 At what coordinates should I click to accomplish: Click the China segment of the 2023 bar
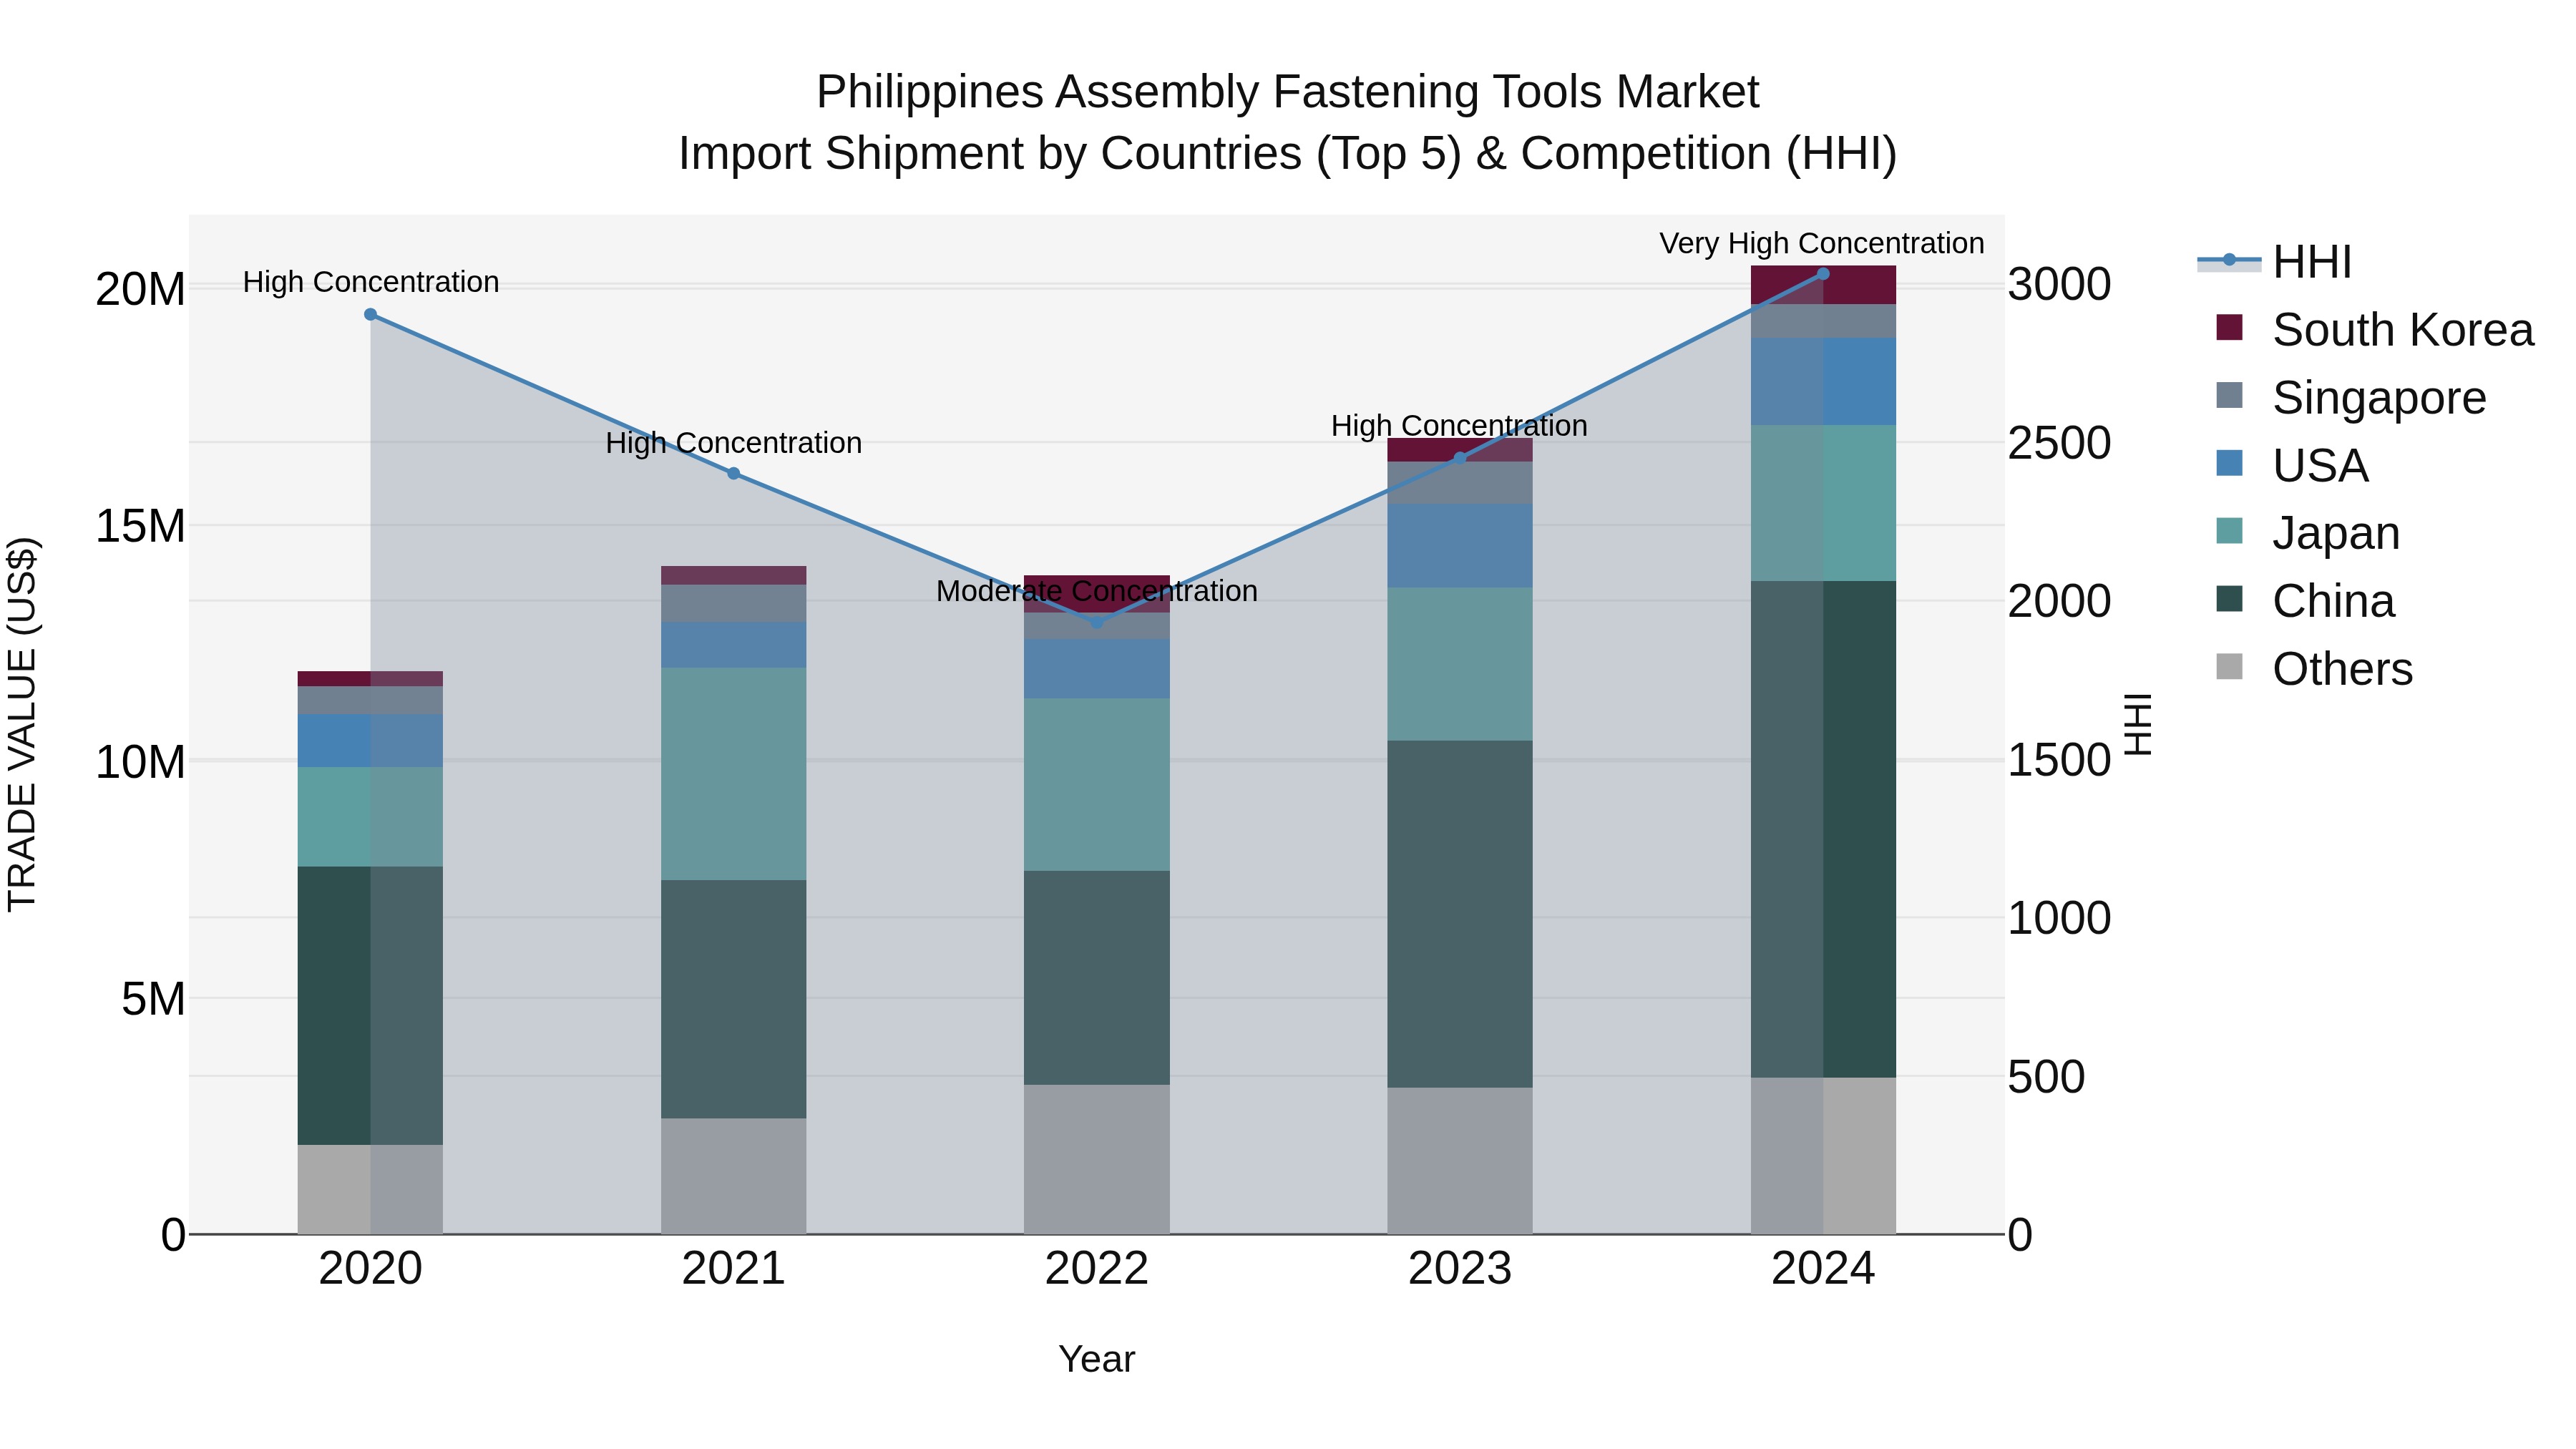tap(1459, 914)
